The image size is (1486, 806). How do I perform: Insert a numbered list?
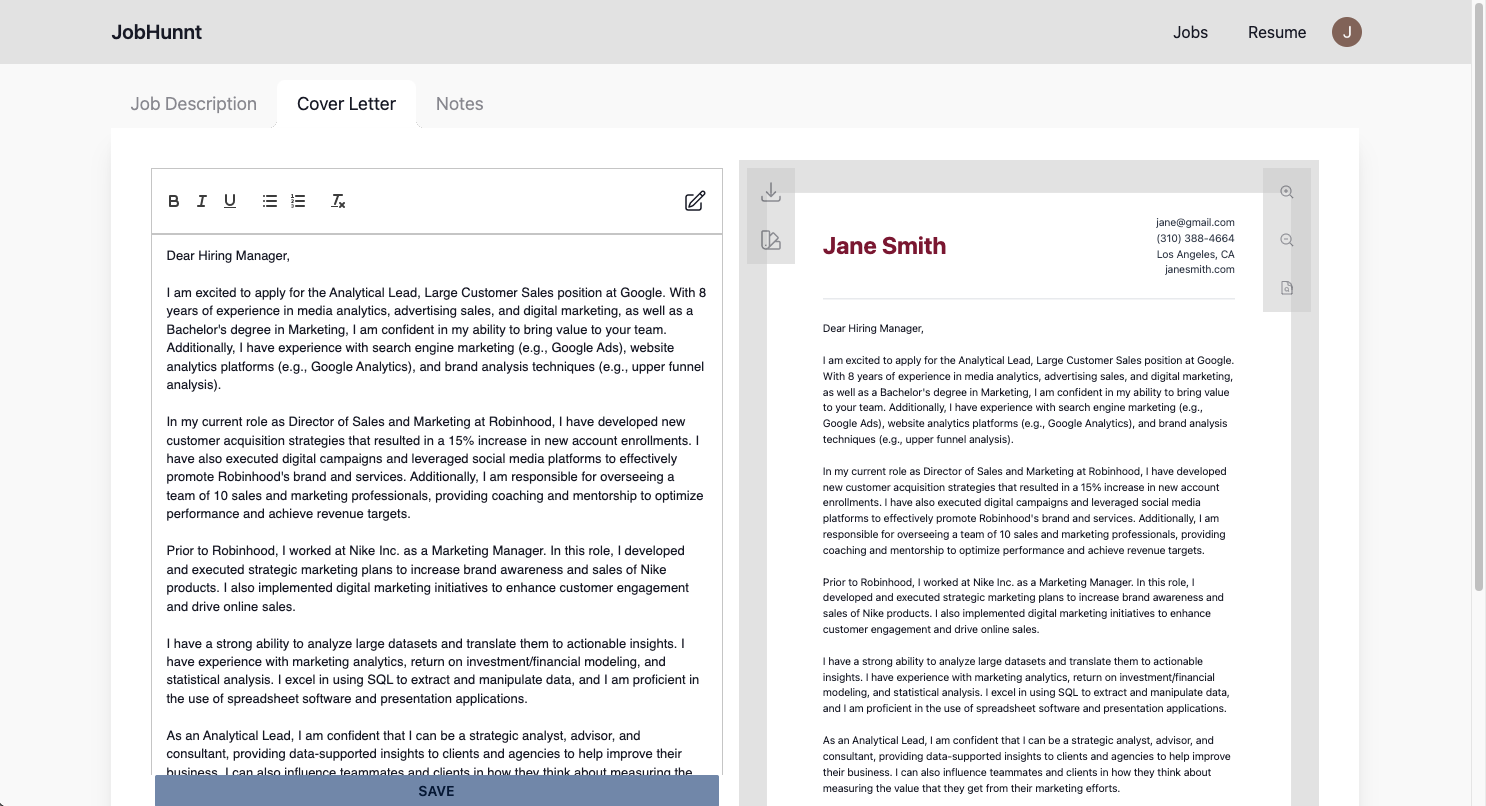click(298, 201)
